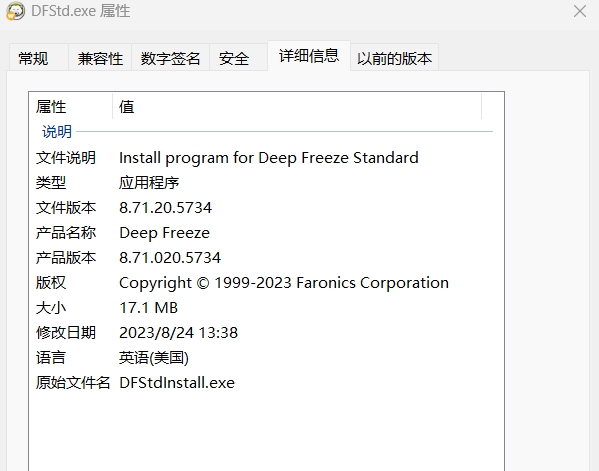Click the product version value 8.71.020.5734

point(170,257)
